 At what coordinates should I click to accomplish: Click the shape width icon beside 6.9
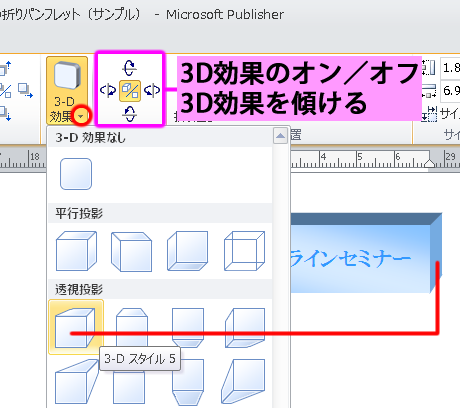pyautogui.click(x=429, y=91)
